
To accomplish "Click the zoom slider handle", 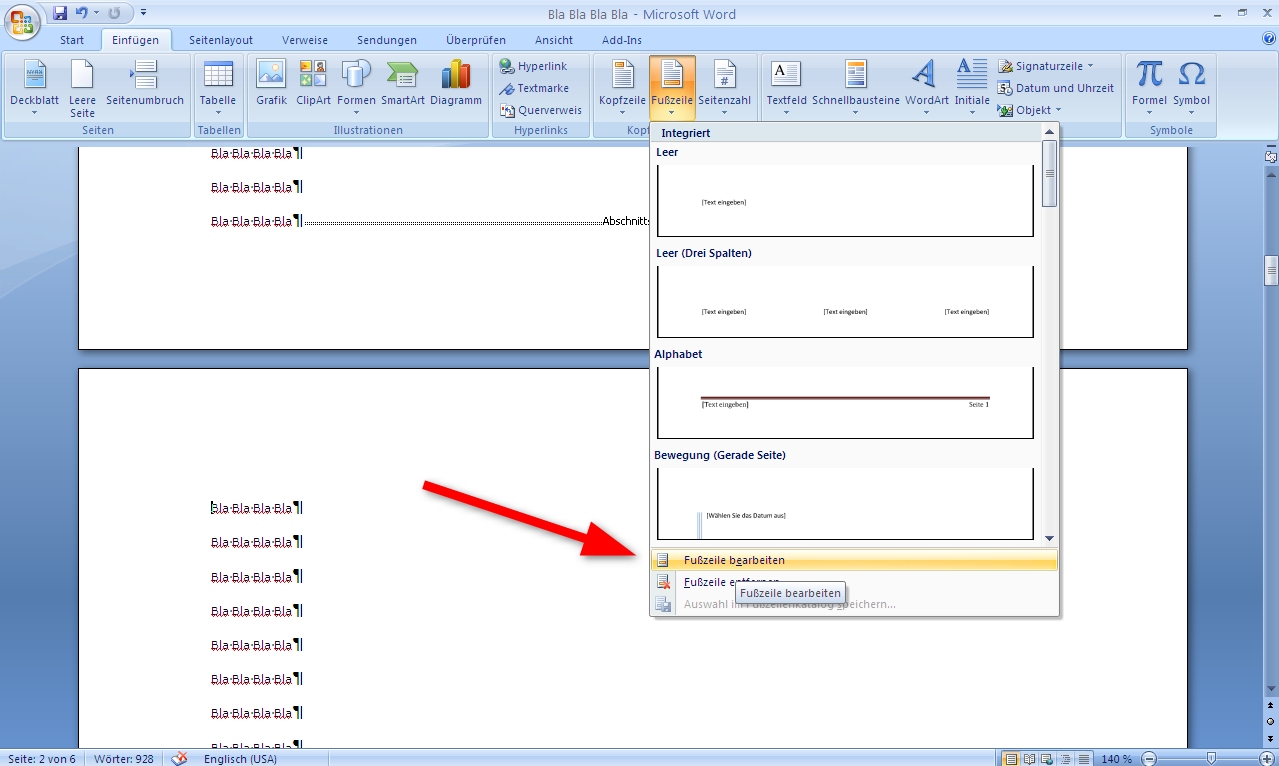I will 1211,759.
